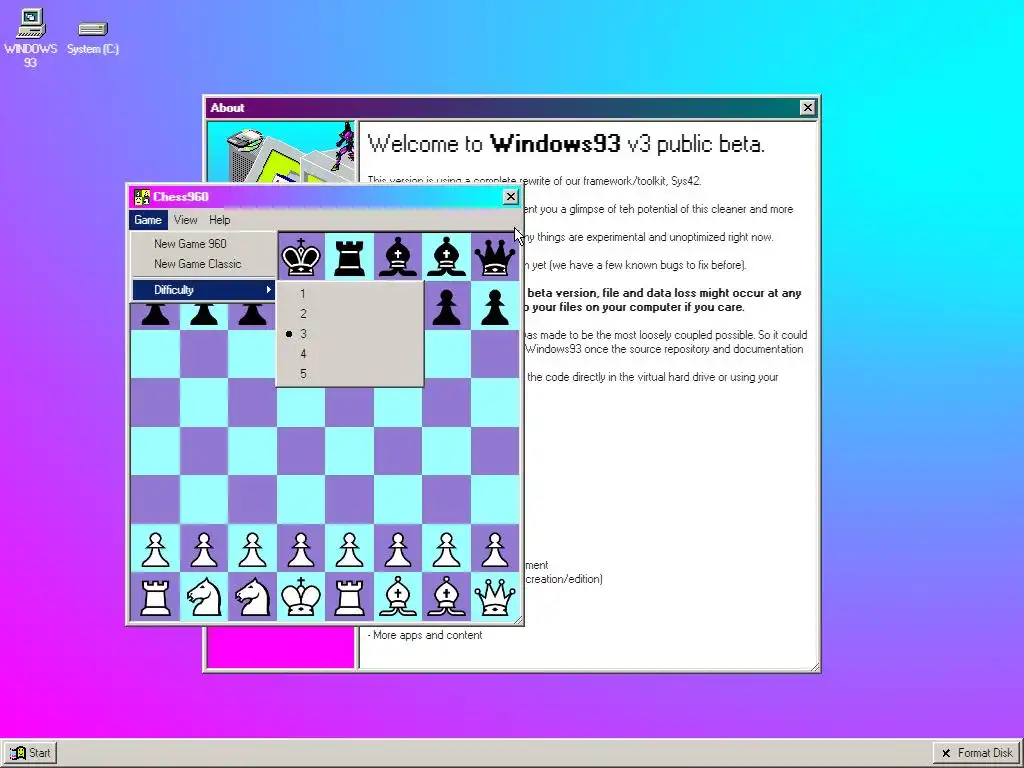Viewport: 1024px width, 768px height.
Task: Set difficulty level to 5
Action: pyautogui.click(x=350, y=374)
